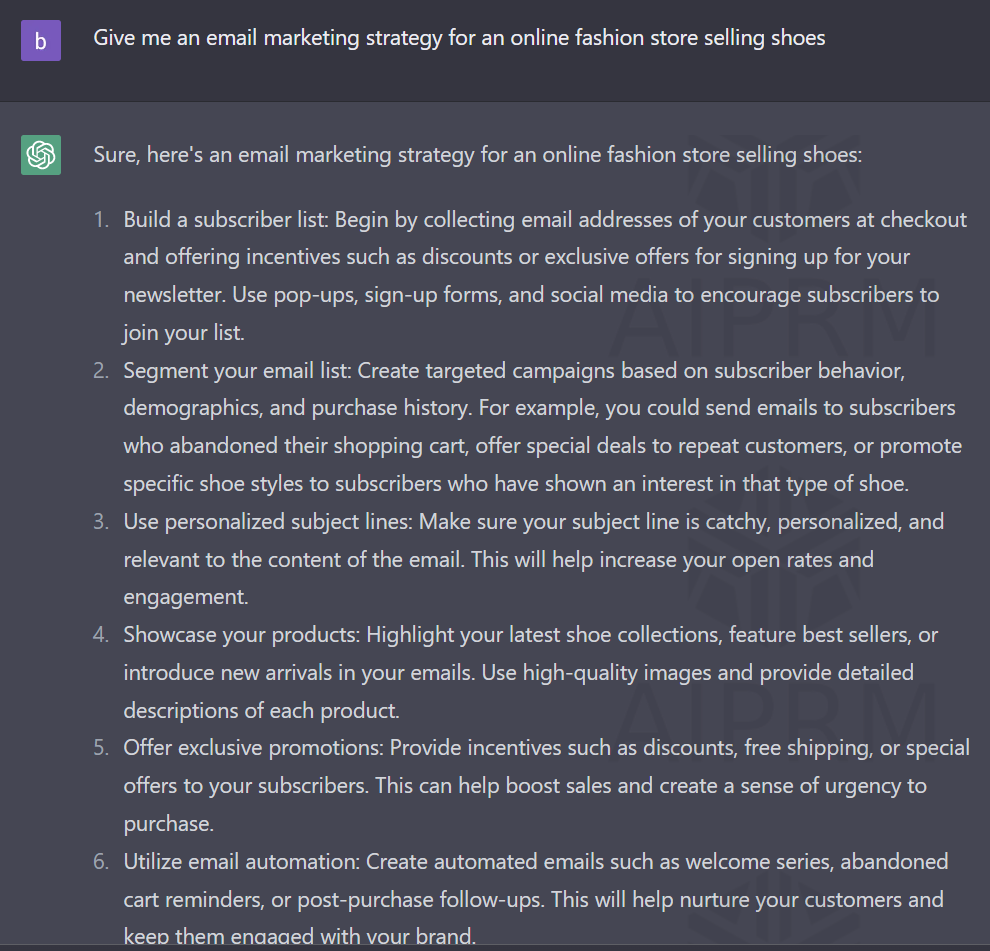Screen dimensions: 990x951
Task: Click the "Showcase your products" text
Action: tap(240, 634)
